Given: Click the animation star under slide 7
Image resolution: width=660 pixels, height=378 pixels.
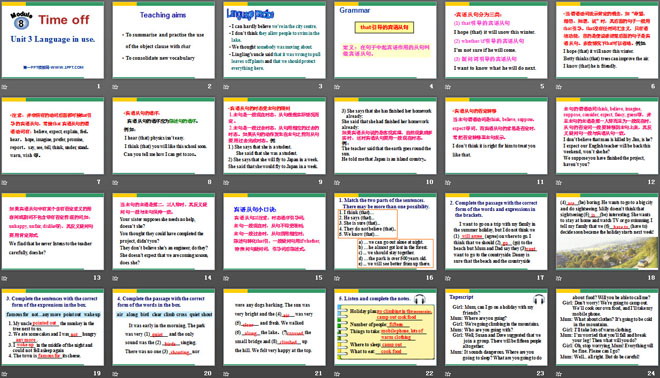Looking at the screenshot, I should pos(4,183).
